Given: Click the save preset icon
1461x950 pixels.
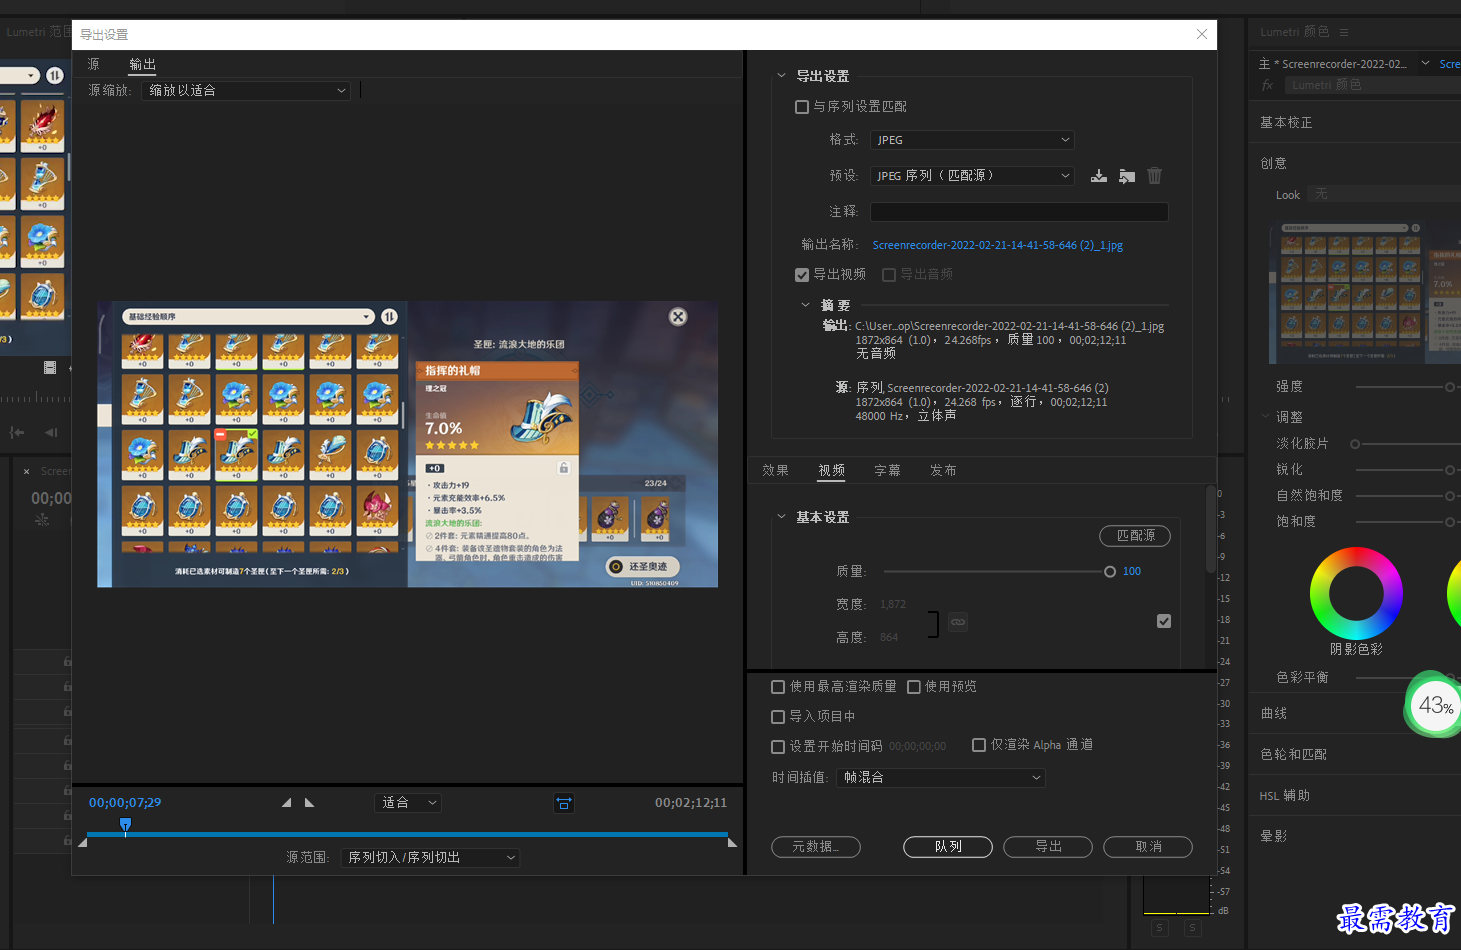Looking at the screenshot, I should tap(1098, 176).
